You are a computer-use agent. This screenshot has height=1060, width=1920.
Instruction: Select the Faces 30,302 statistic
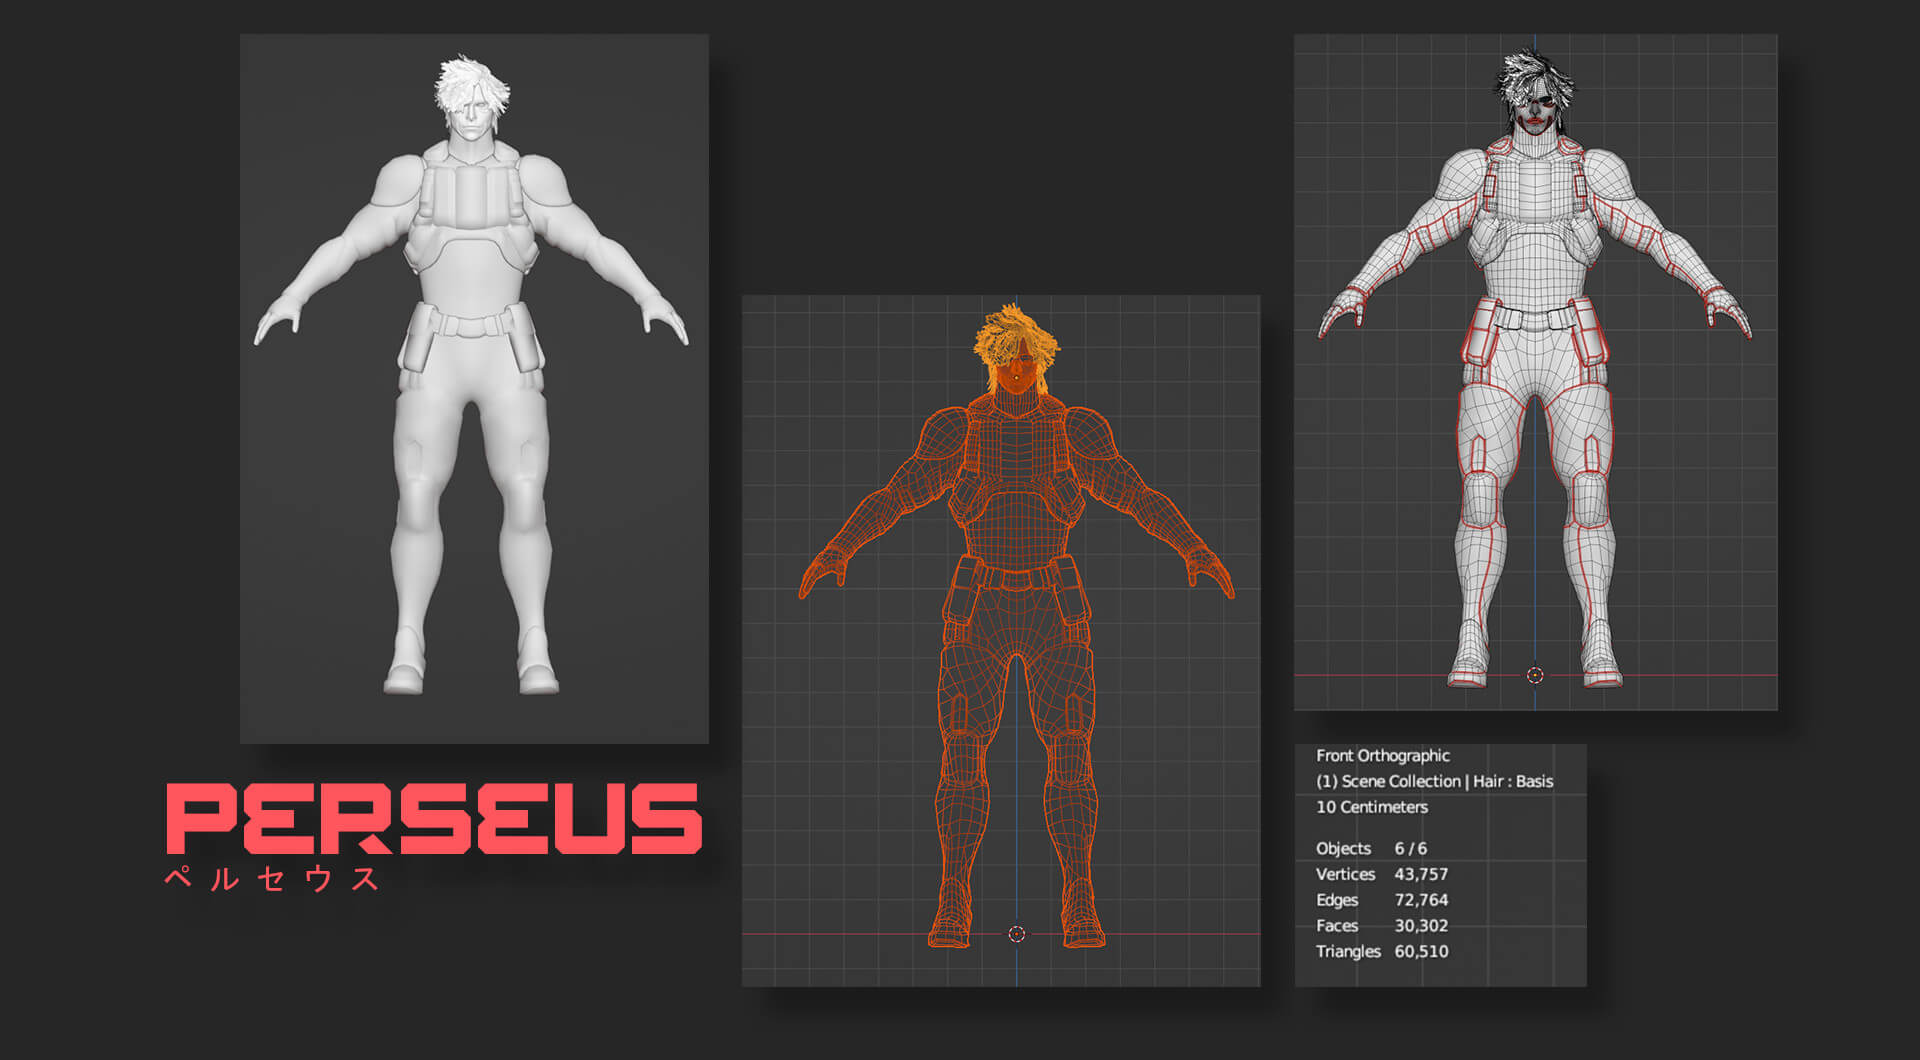pyautogui.click(x=1381, y=926)
